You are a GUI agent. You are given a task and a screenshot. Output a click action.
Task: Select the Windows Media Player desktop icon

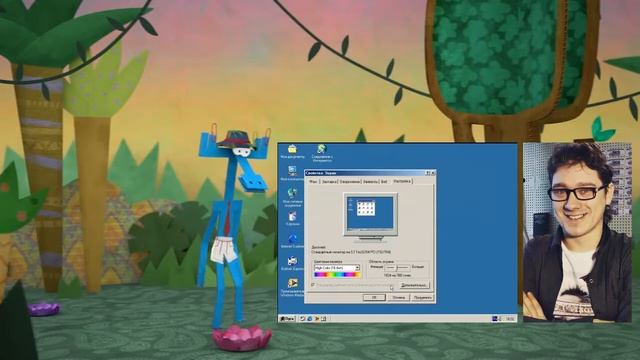(292, 287)
